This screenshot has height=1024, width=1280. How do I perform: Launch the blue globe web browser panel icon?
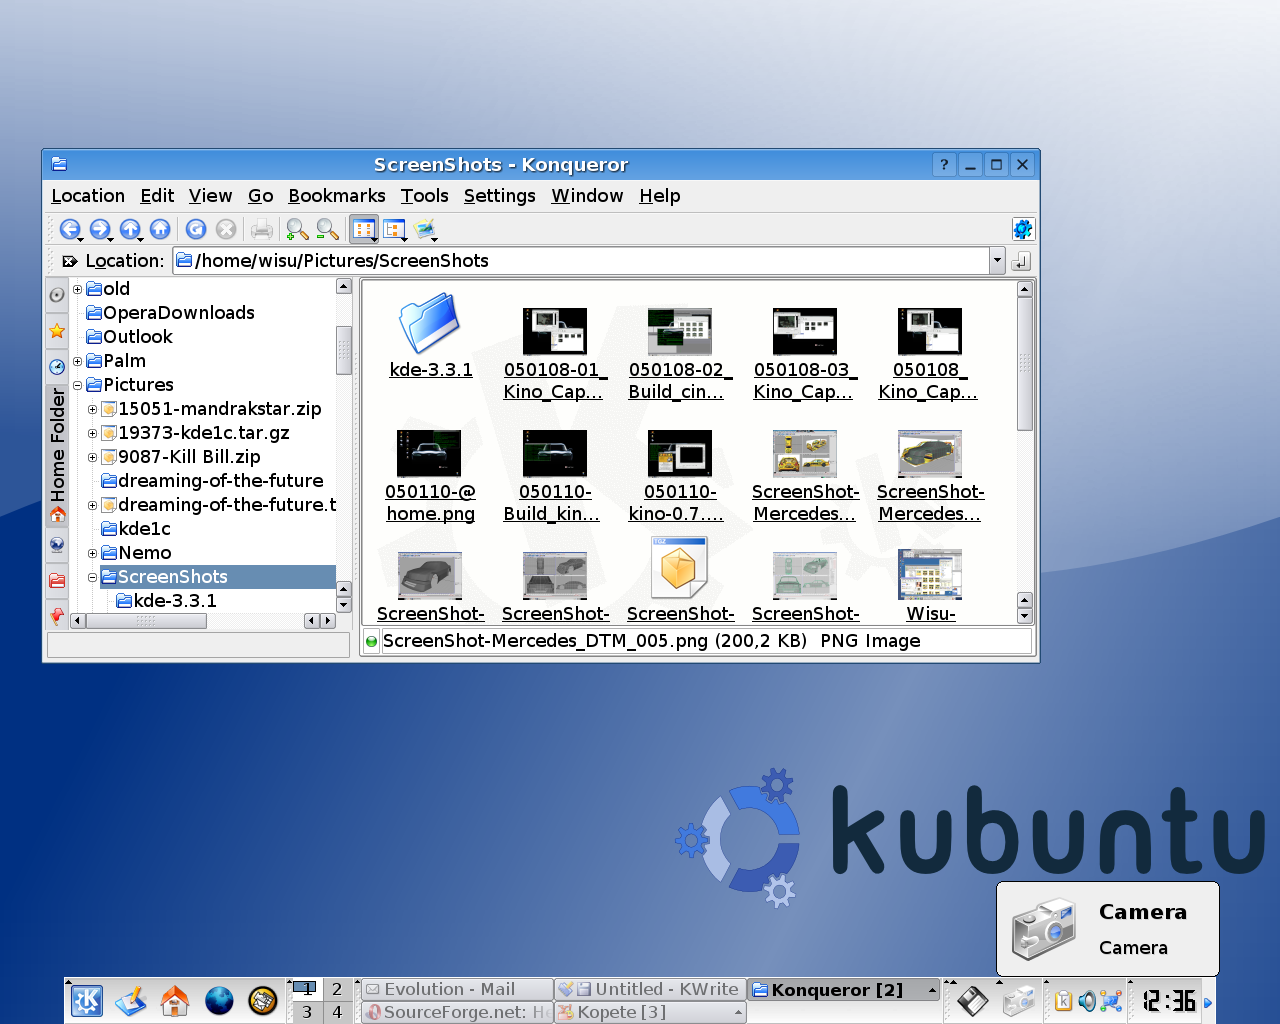point(219,1000)
